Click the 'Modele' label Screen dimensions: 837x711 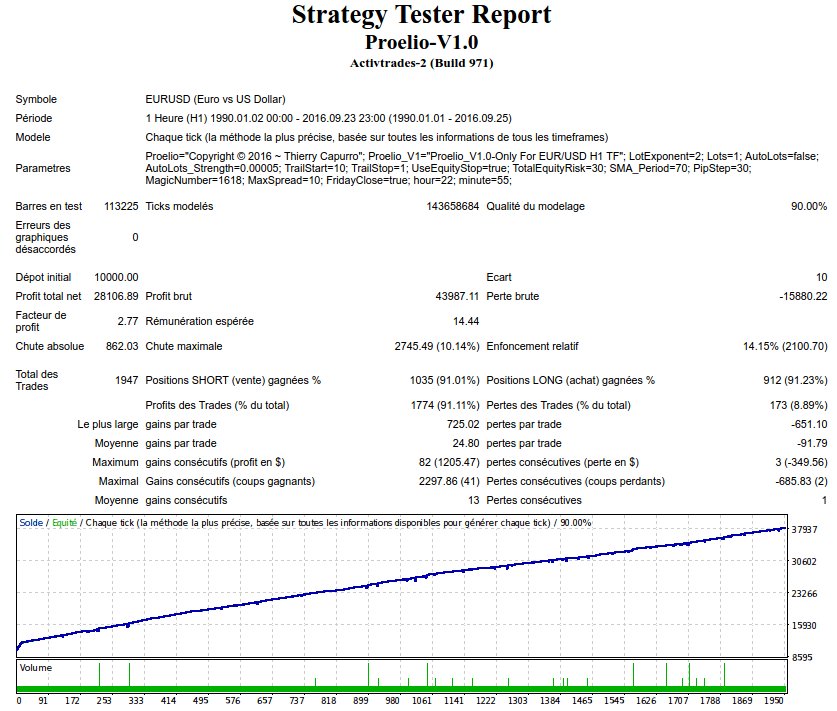tap(33, 137)
